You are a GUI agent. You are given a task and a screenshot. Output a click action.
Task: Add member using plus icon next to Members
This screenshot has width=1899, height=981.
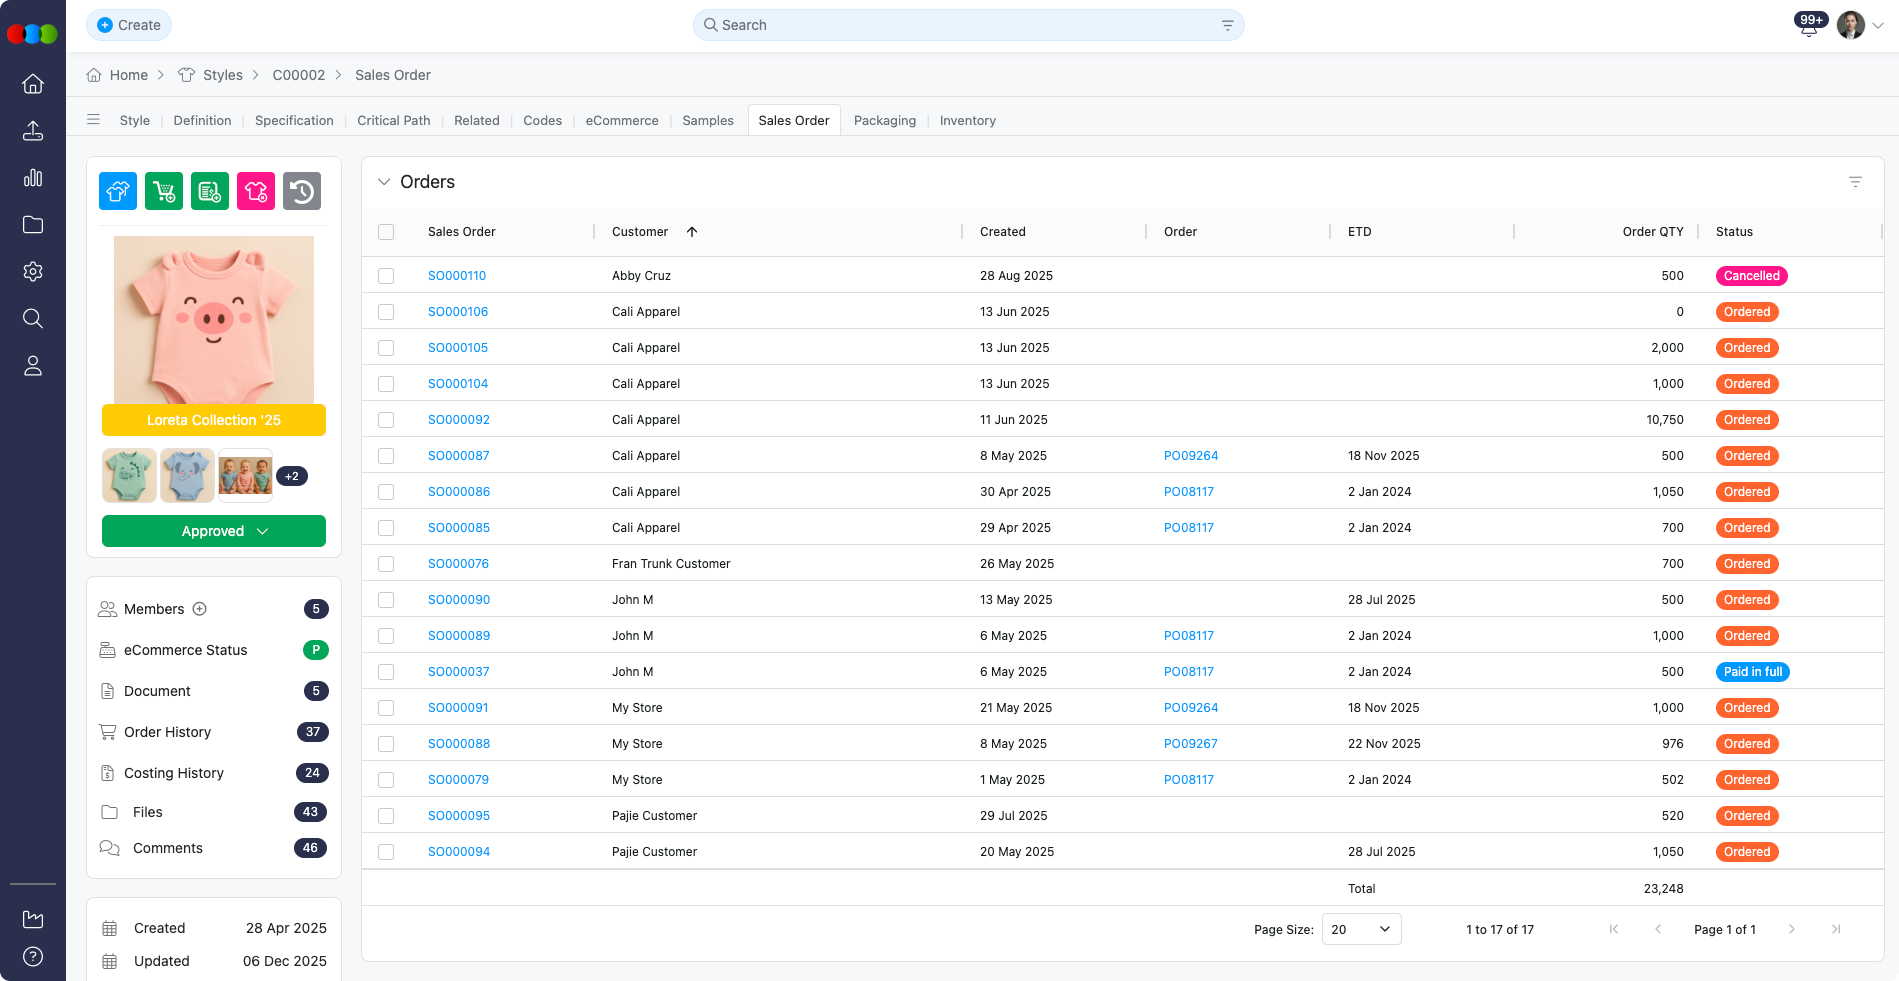pos(200,609)
